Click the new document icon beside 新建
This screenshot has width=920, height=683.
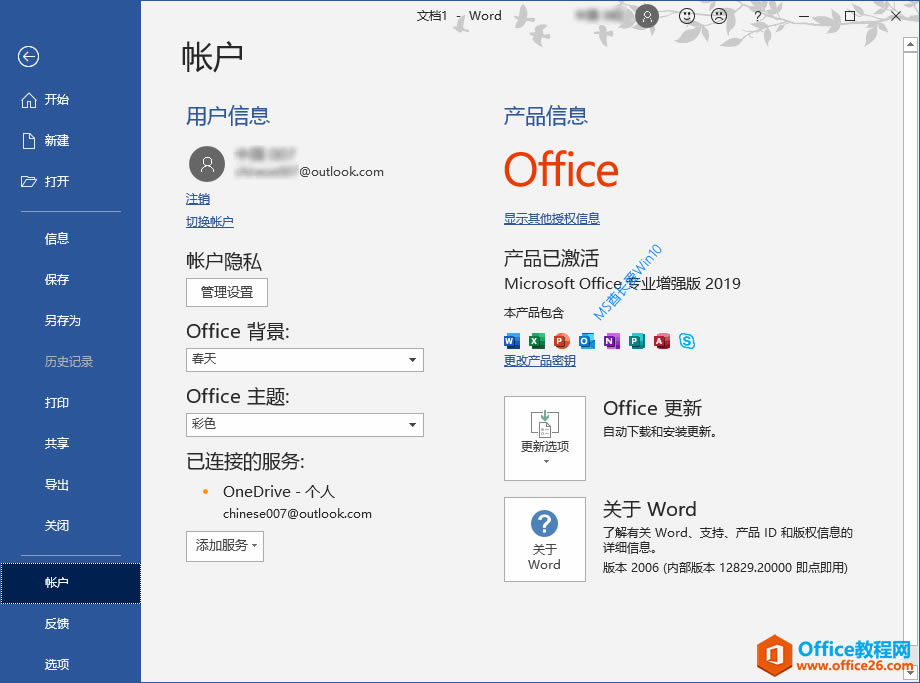29,141
